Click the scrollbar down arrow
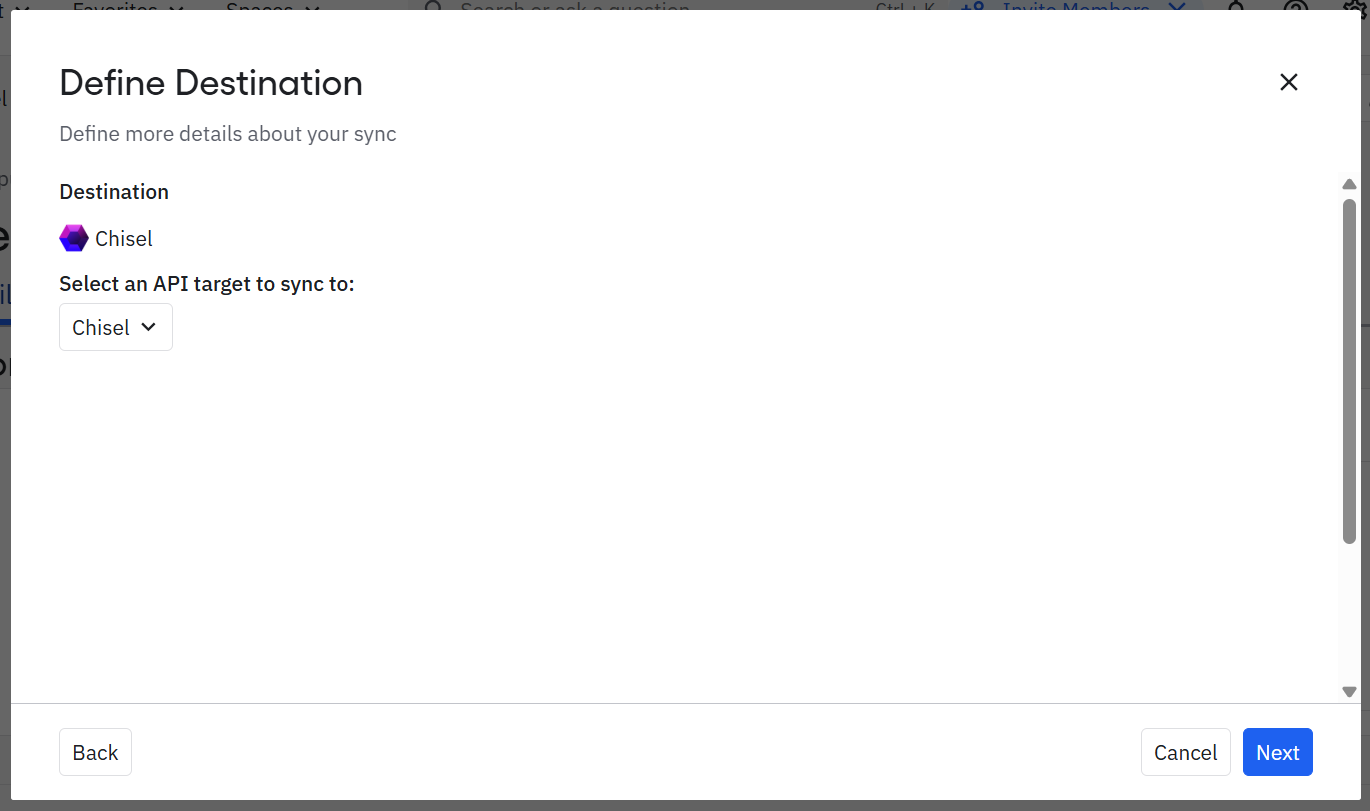The height and width of the screenshot is (811, 1370). pyautogui.click(x=1349, y=691)
